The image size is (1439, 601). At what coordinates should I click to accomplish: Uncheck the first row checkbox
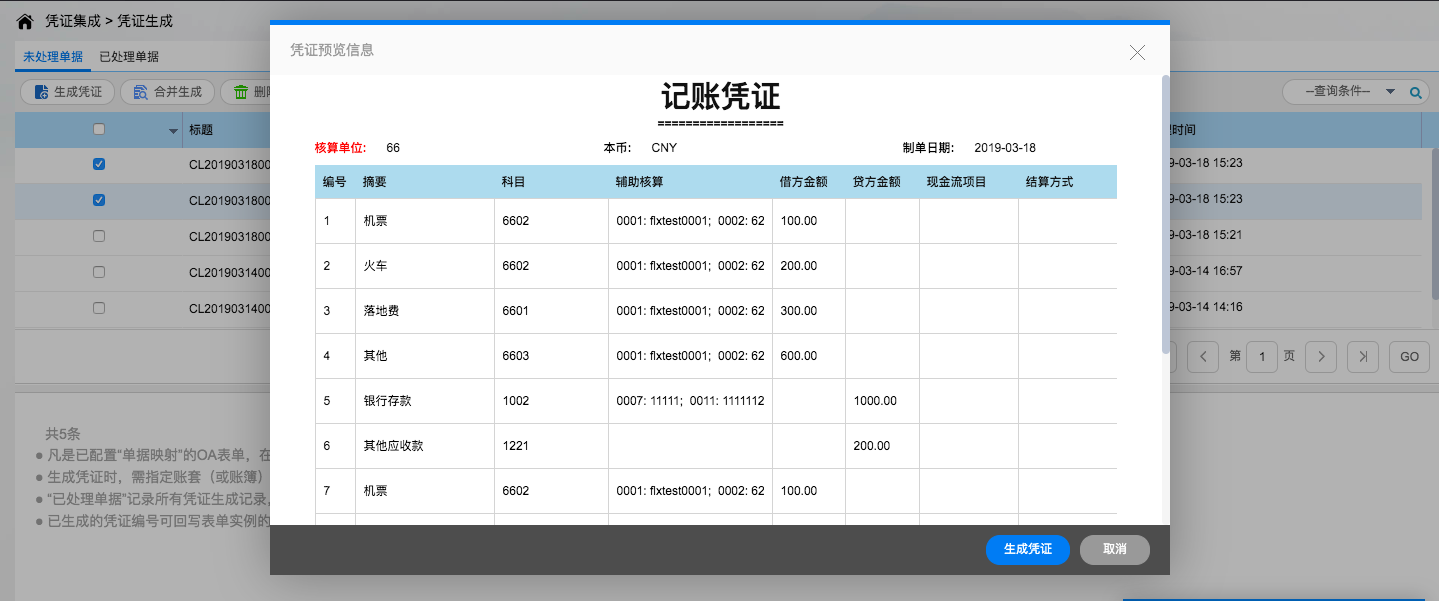pos(98,164)
